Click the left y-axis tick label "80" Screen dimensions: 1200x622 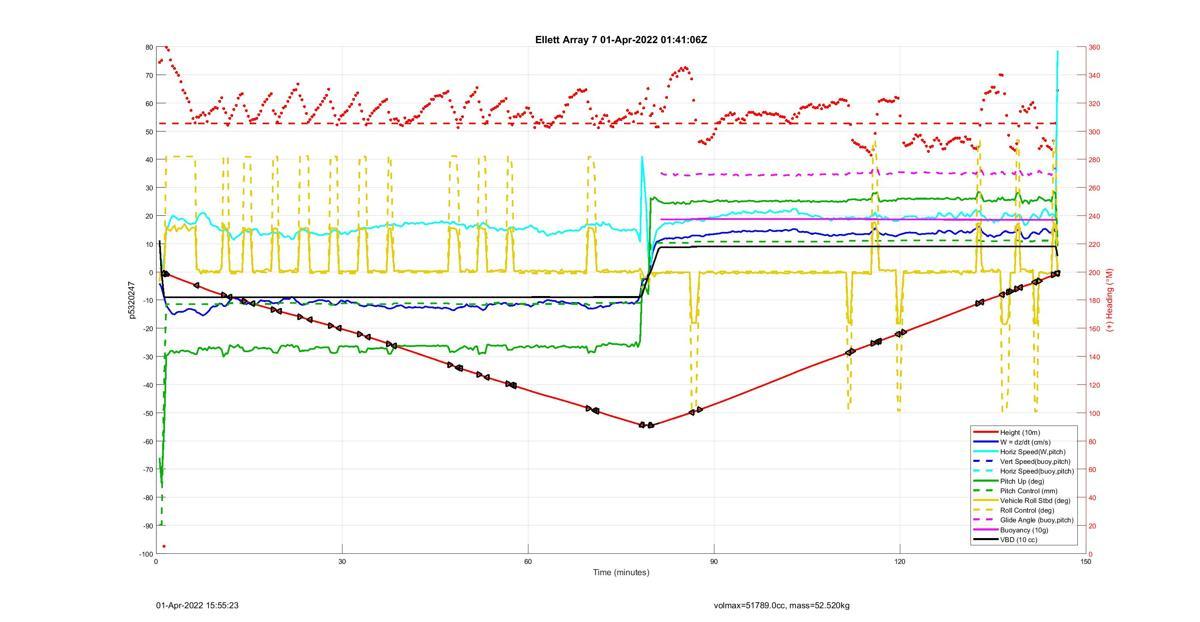point(149,47)
